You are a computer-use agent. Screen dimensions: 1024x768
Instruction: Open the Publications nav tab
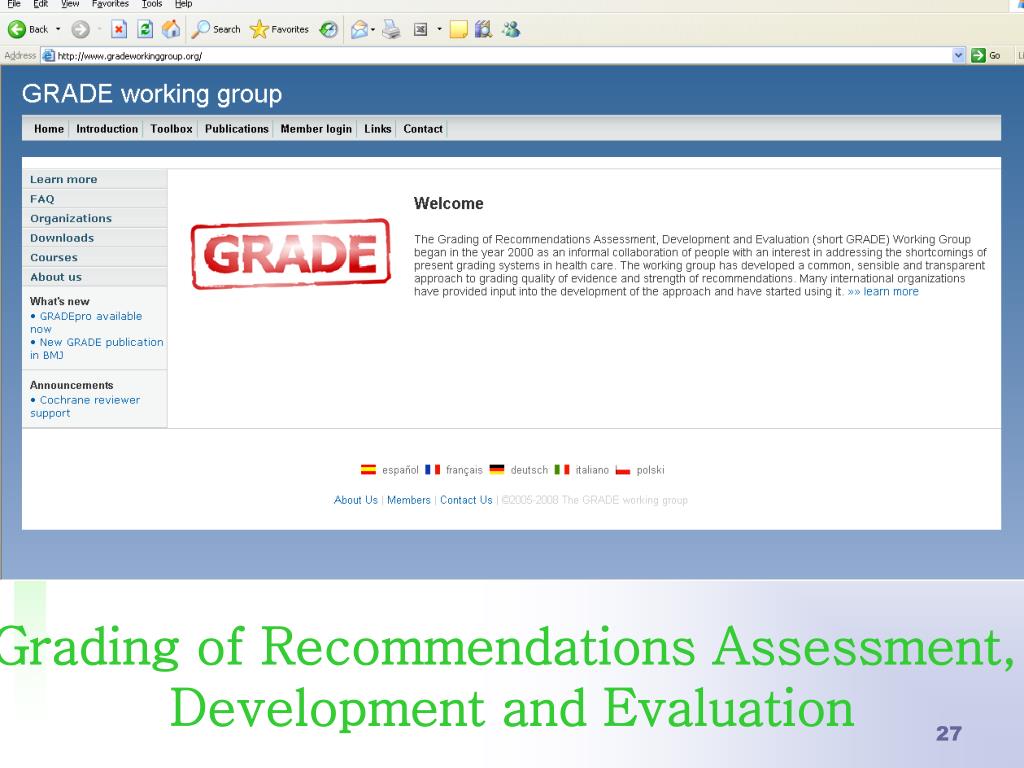236,129
